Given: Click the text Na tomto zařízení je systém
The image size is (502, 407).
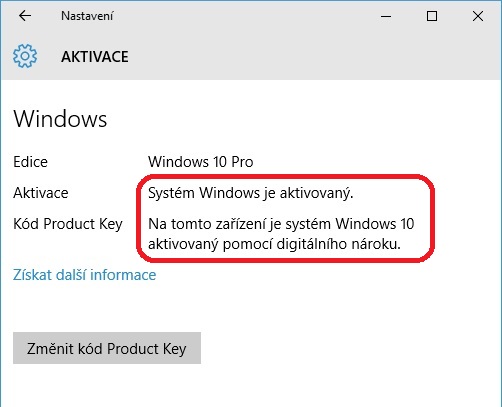Looking at the screenshot, I should tap(240, 224).
